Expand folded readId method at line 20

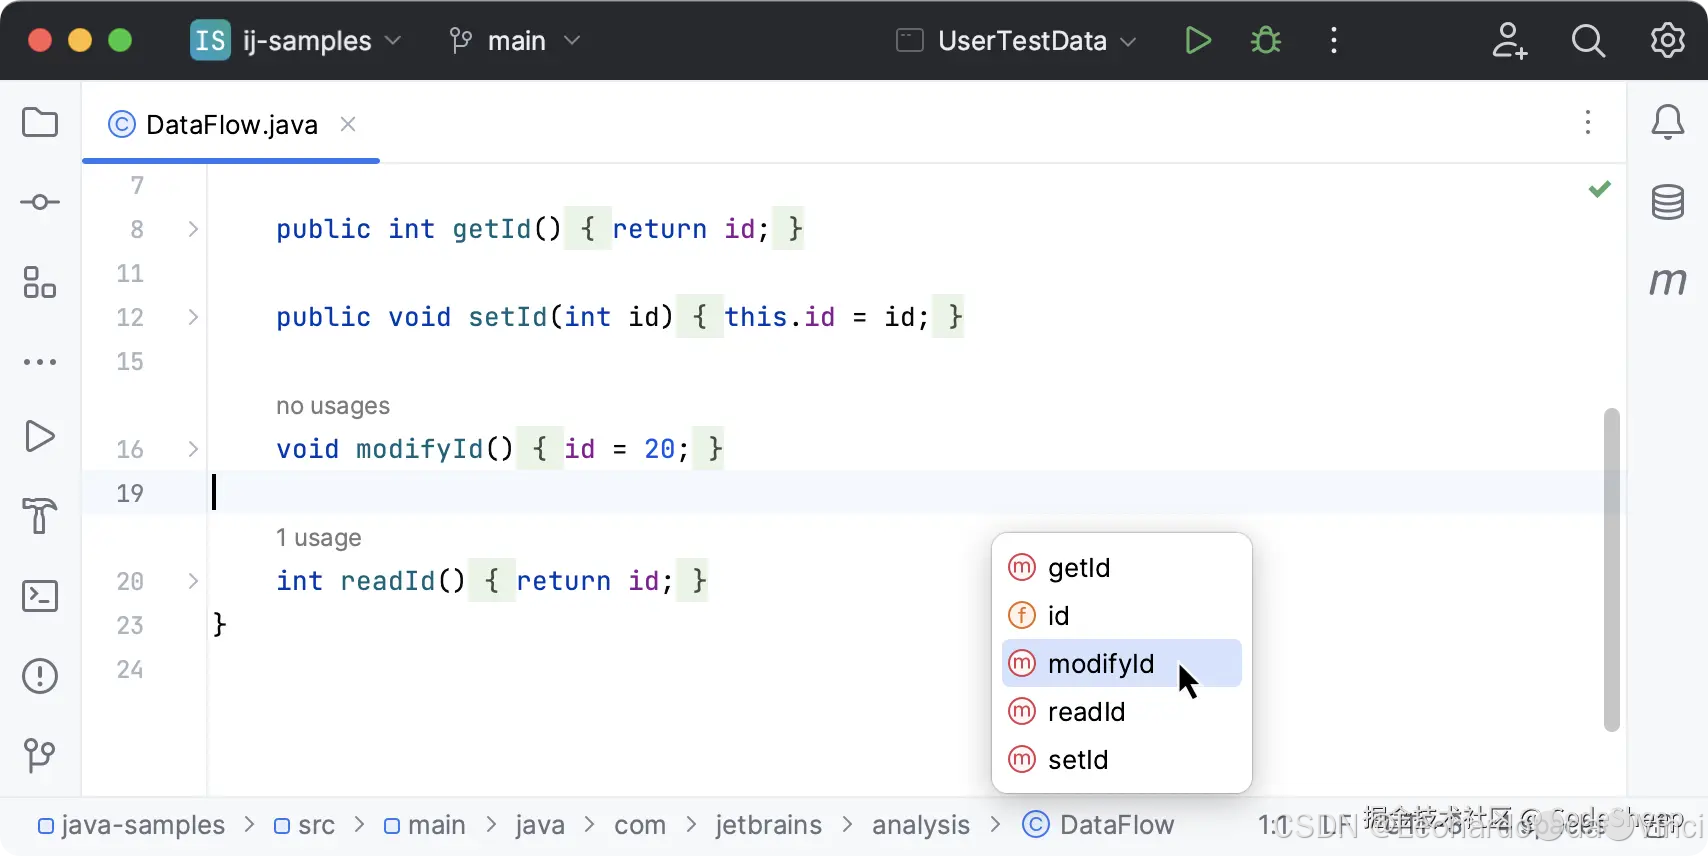click(x=193, y=581)
